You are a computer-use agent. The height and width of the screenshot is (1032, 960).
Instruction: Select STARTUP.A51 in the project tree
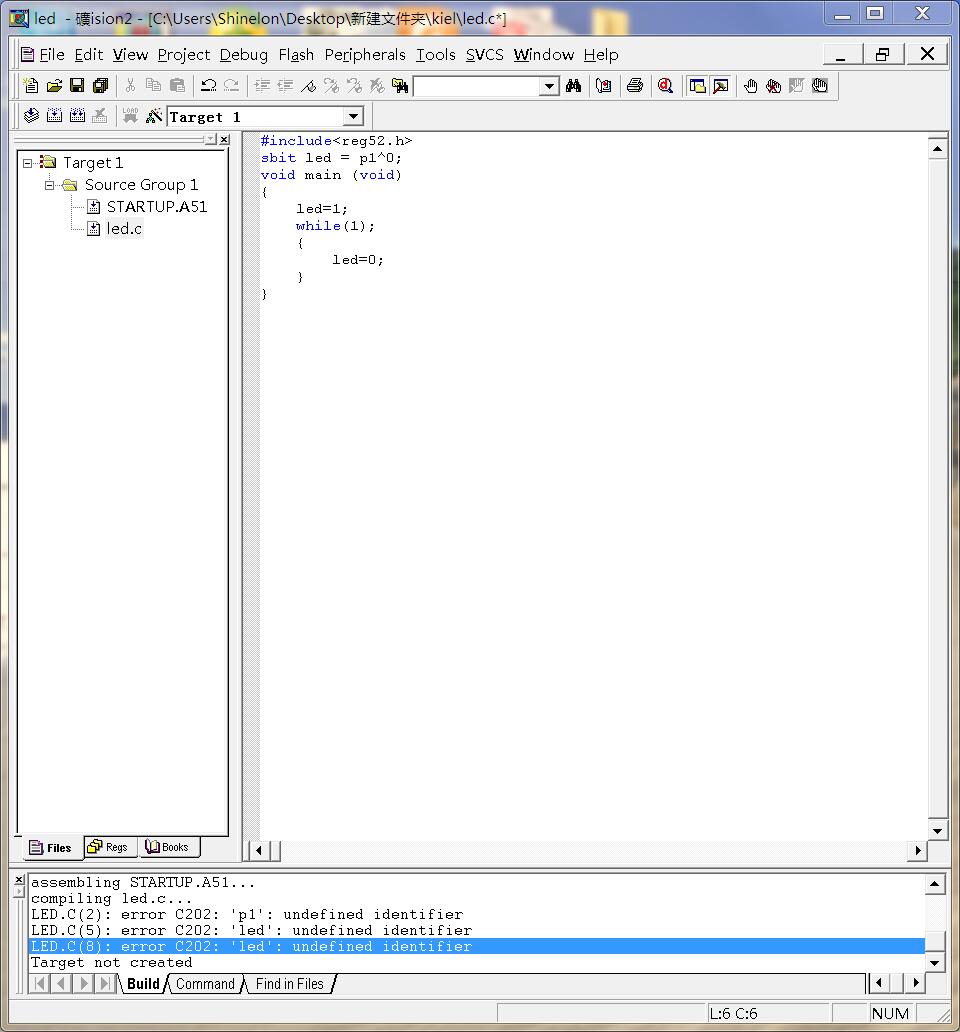pos(157,207)
